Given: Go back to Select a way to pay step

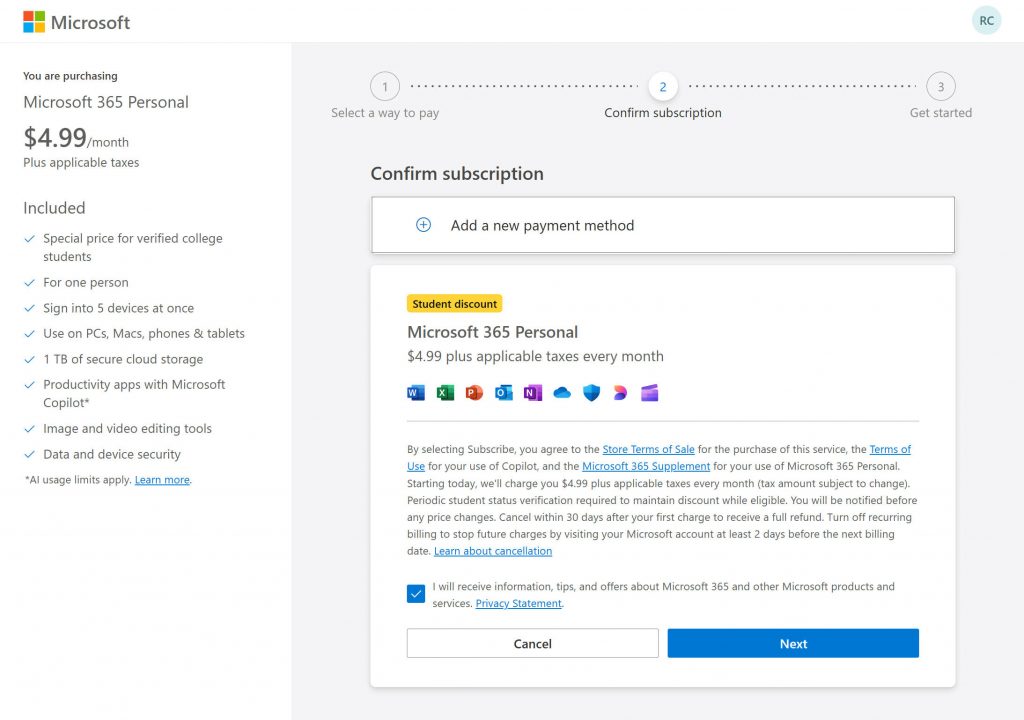Looking at the screenshot, I should click(x=385, y=87).
